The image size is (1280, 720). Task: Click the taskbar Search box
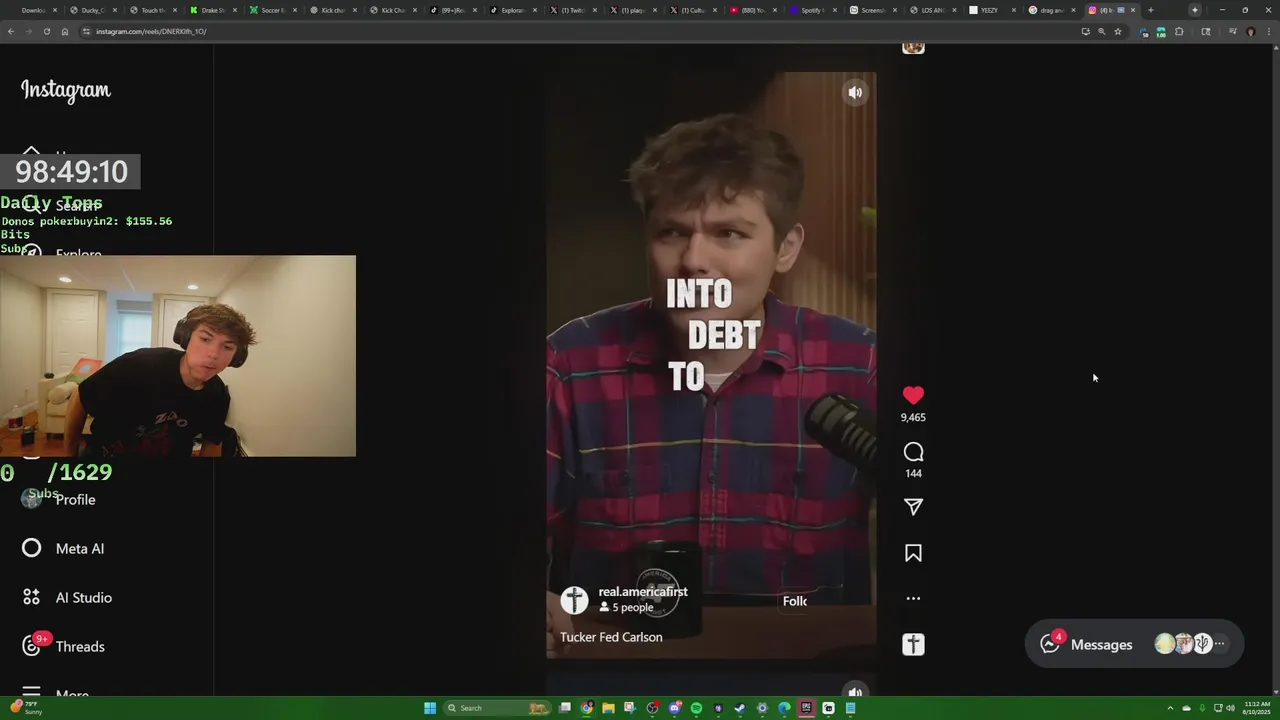click(497, 708)
